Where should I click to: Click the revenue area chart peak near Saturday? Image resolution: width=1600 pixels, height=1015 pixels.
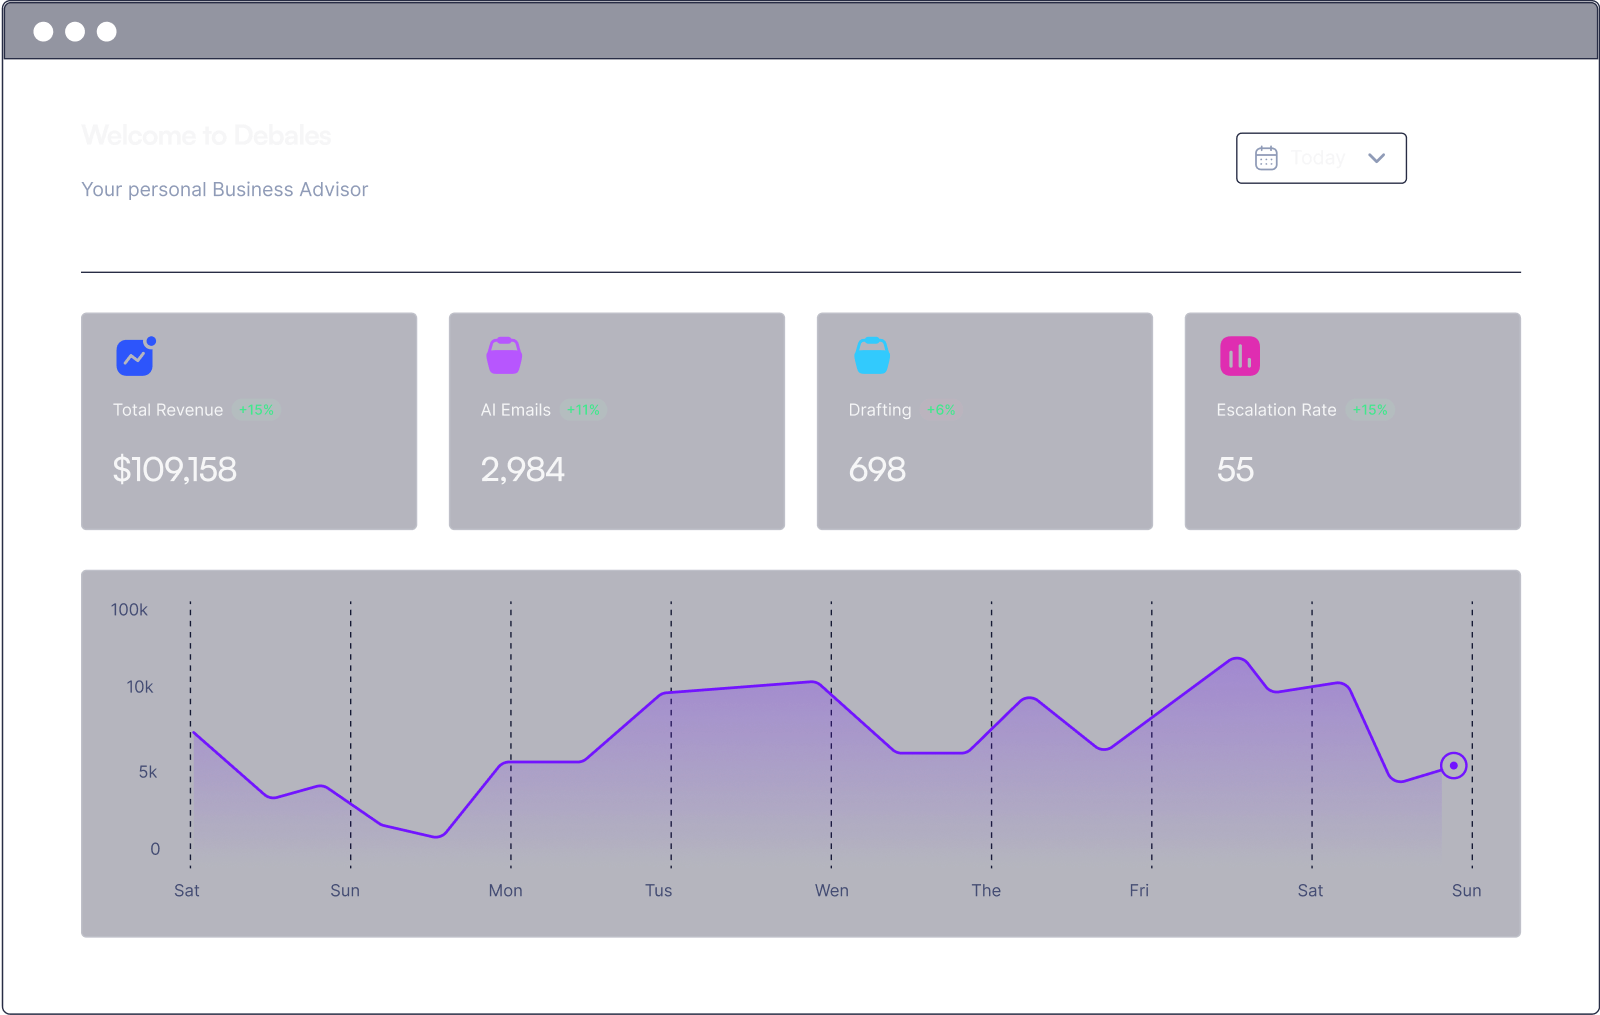click(x=1238, y=660)
